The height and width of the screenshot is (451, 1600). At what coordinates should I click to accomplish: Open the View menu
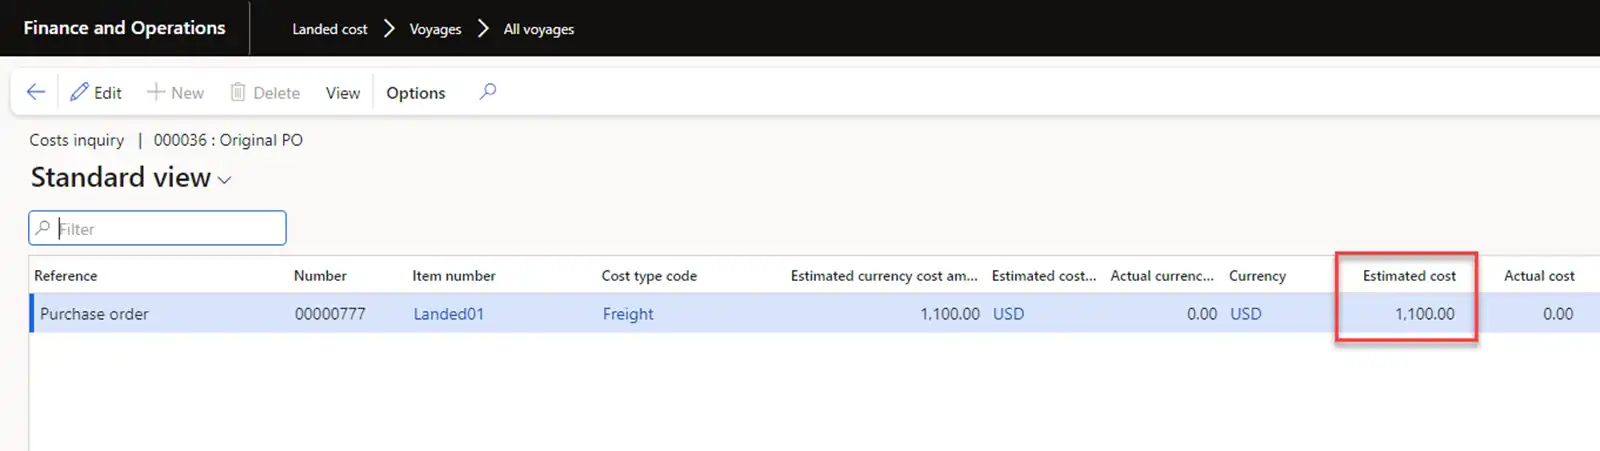click(342, 92)
